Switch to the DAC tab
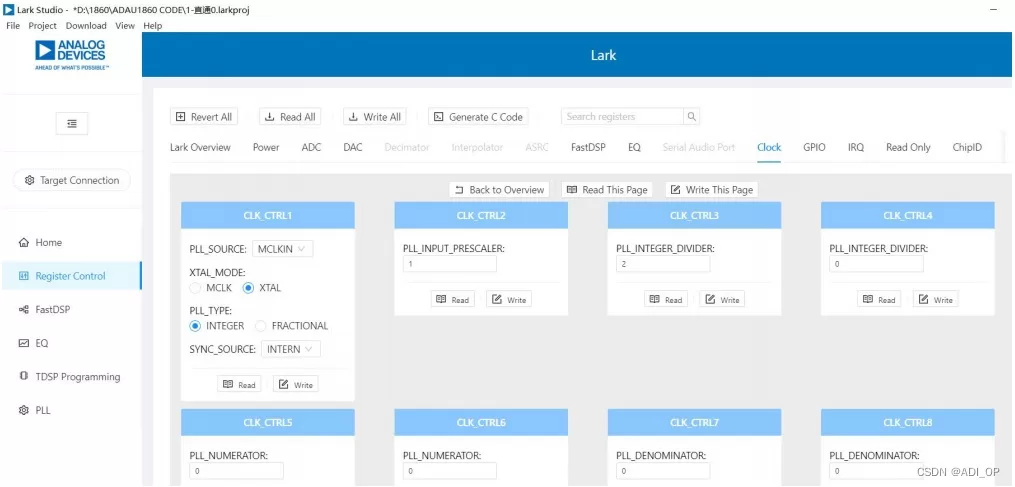The width and height of the screenshot is (1015, 487). click(x=353, y=147)
